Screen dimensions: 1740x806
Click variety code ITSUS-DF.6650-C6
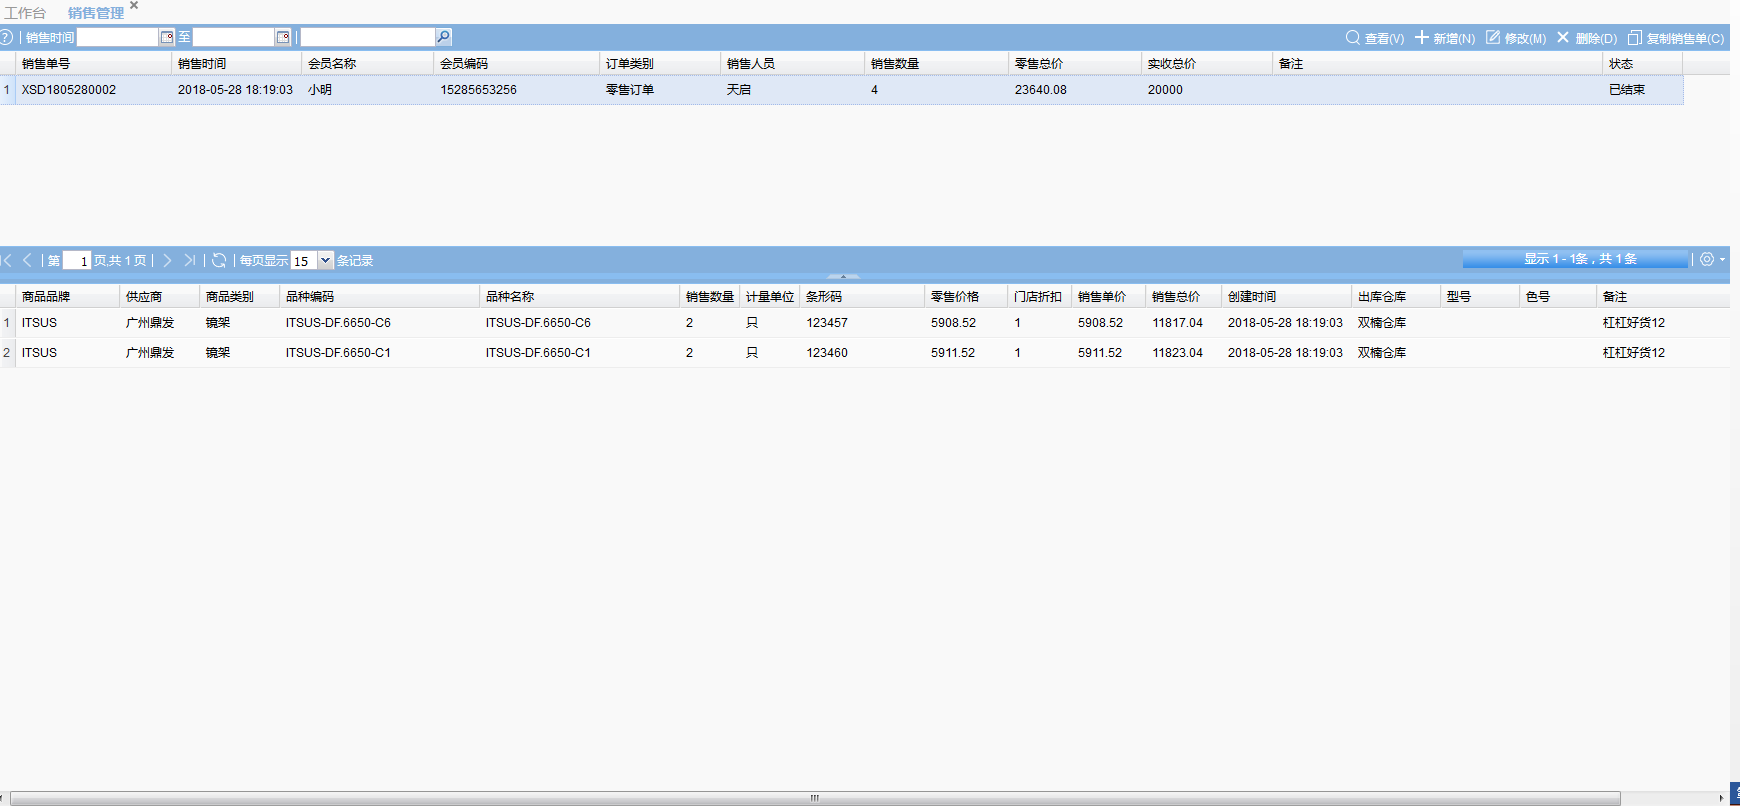point(338,323)
